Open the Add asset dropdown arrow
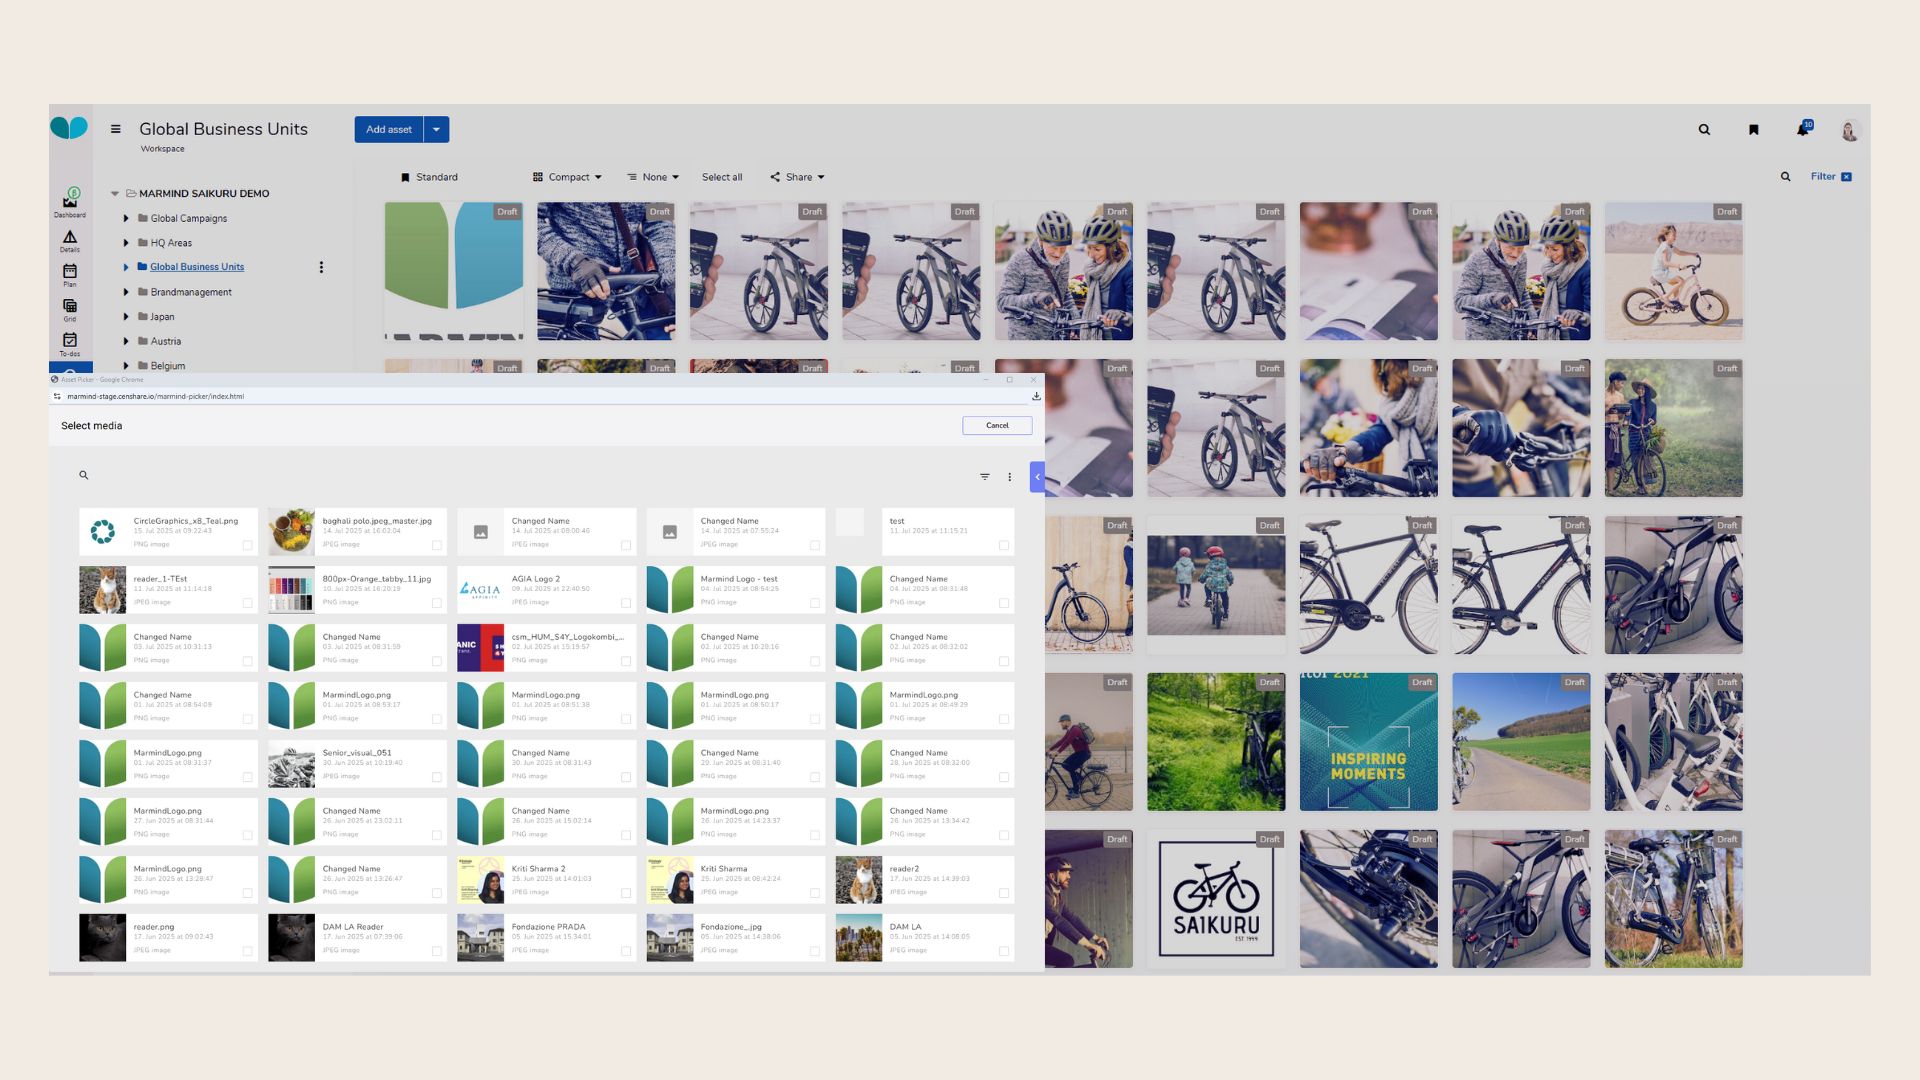 [436, 129]
